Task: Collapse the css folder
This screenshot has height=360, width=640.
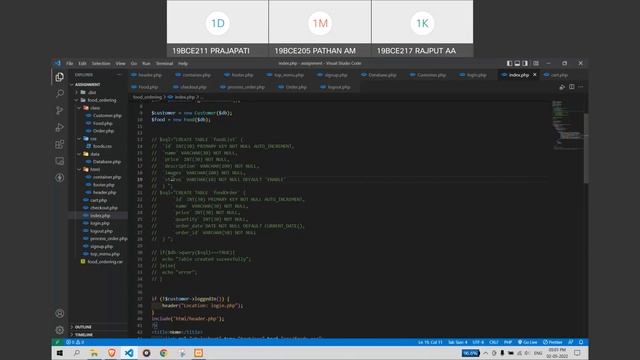Action: pos(93,138)
